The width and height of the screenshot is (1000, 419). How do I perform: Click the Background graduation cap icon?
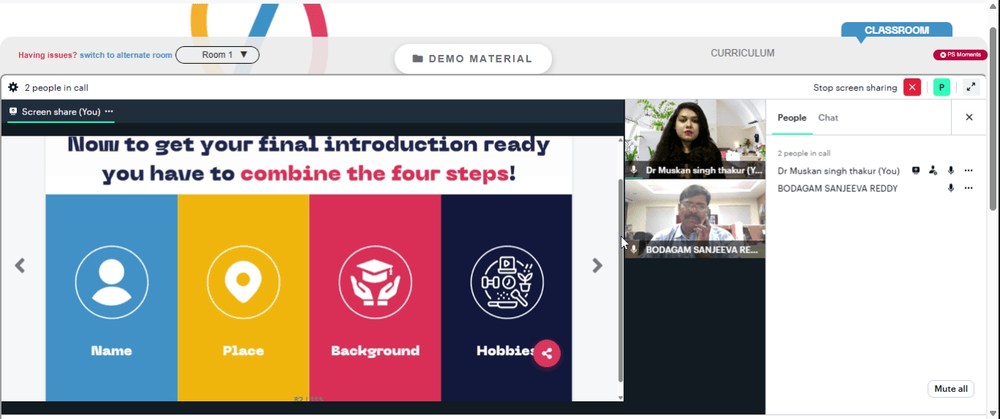click(x=375, y=282)
